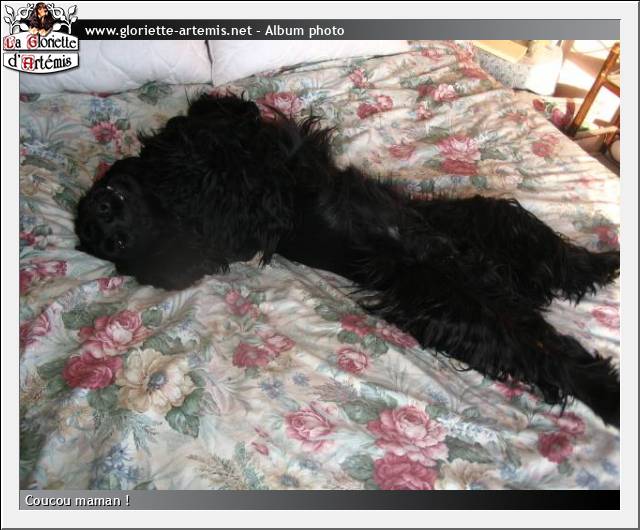640x530 pixels.
Task: Click the white object beside the chair
Action: [545, 70]
